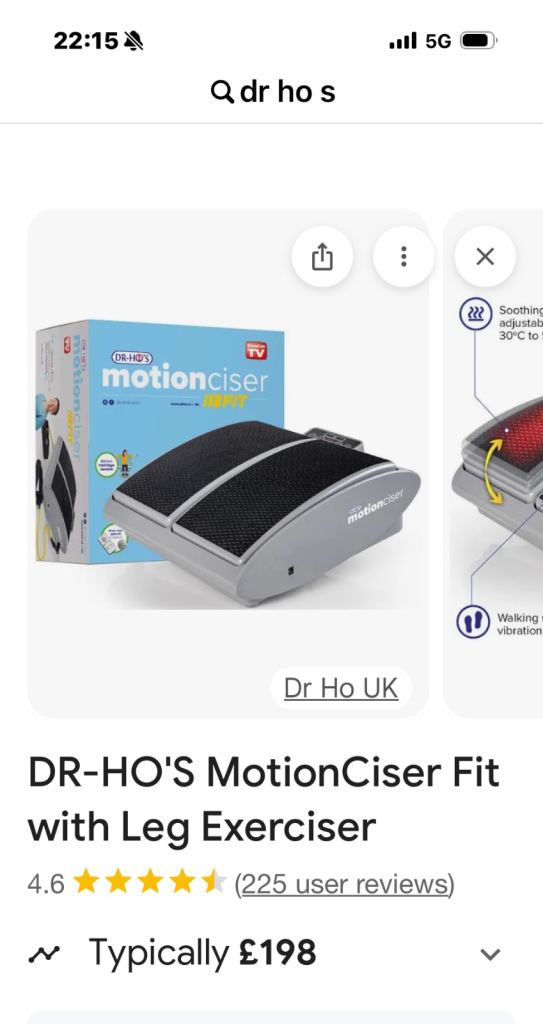The image size is (543, 1024).
Task: Close the product panel with X
Action: pos(485,257)
